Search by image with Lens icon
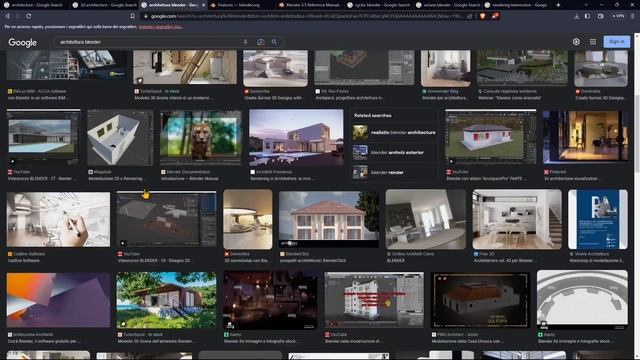Viewport: 640px width, 360px height. click(x=260, y=42)
